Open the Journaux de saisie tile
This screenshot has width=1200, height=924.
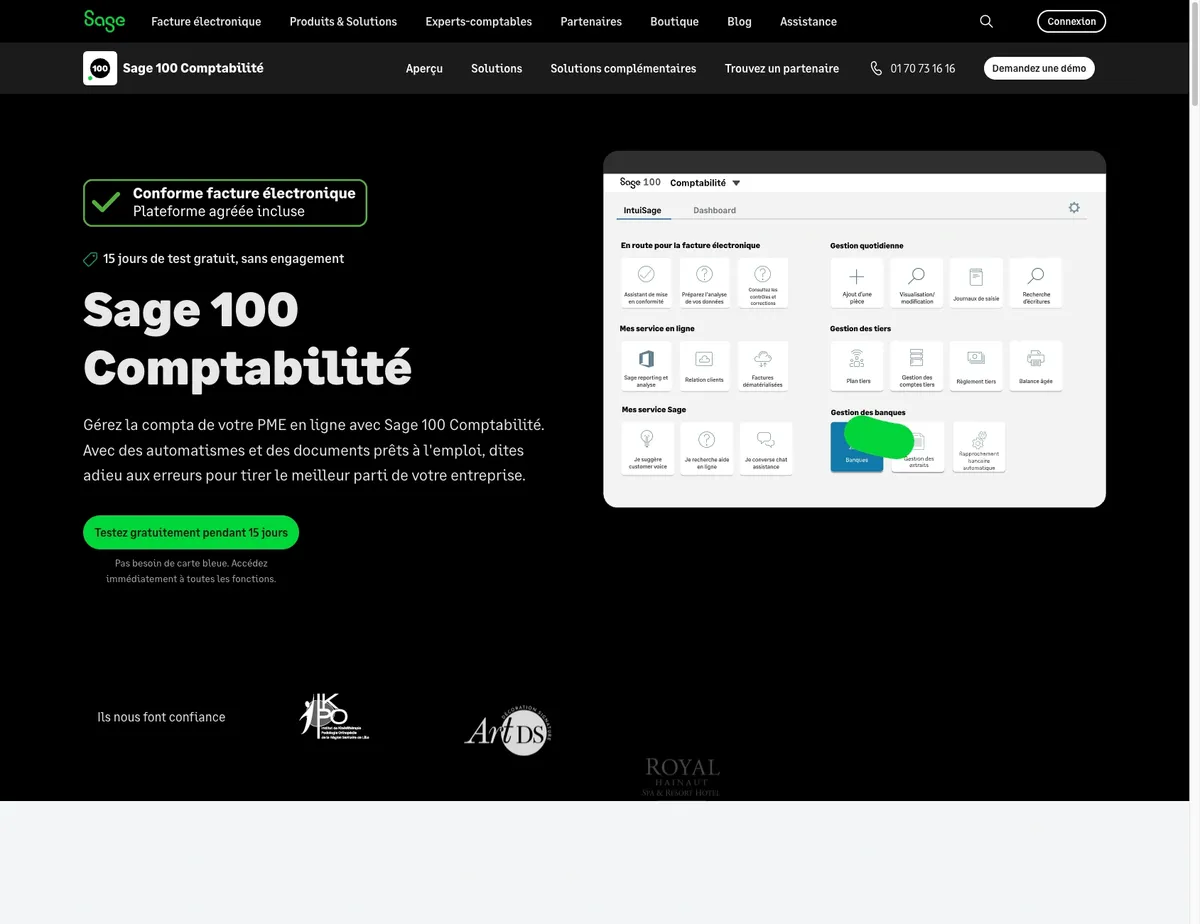[x=976, y=283]
